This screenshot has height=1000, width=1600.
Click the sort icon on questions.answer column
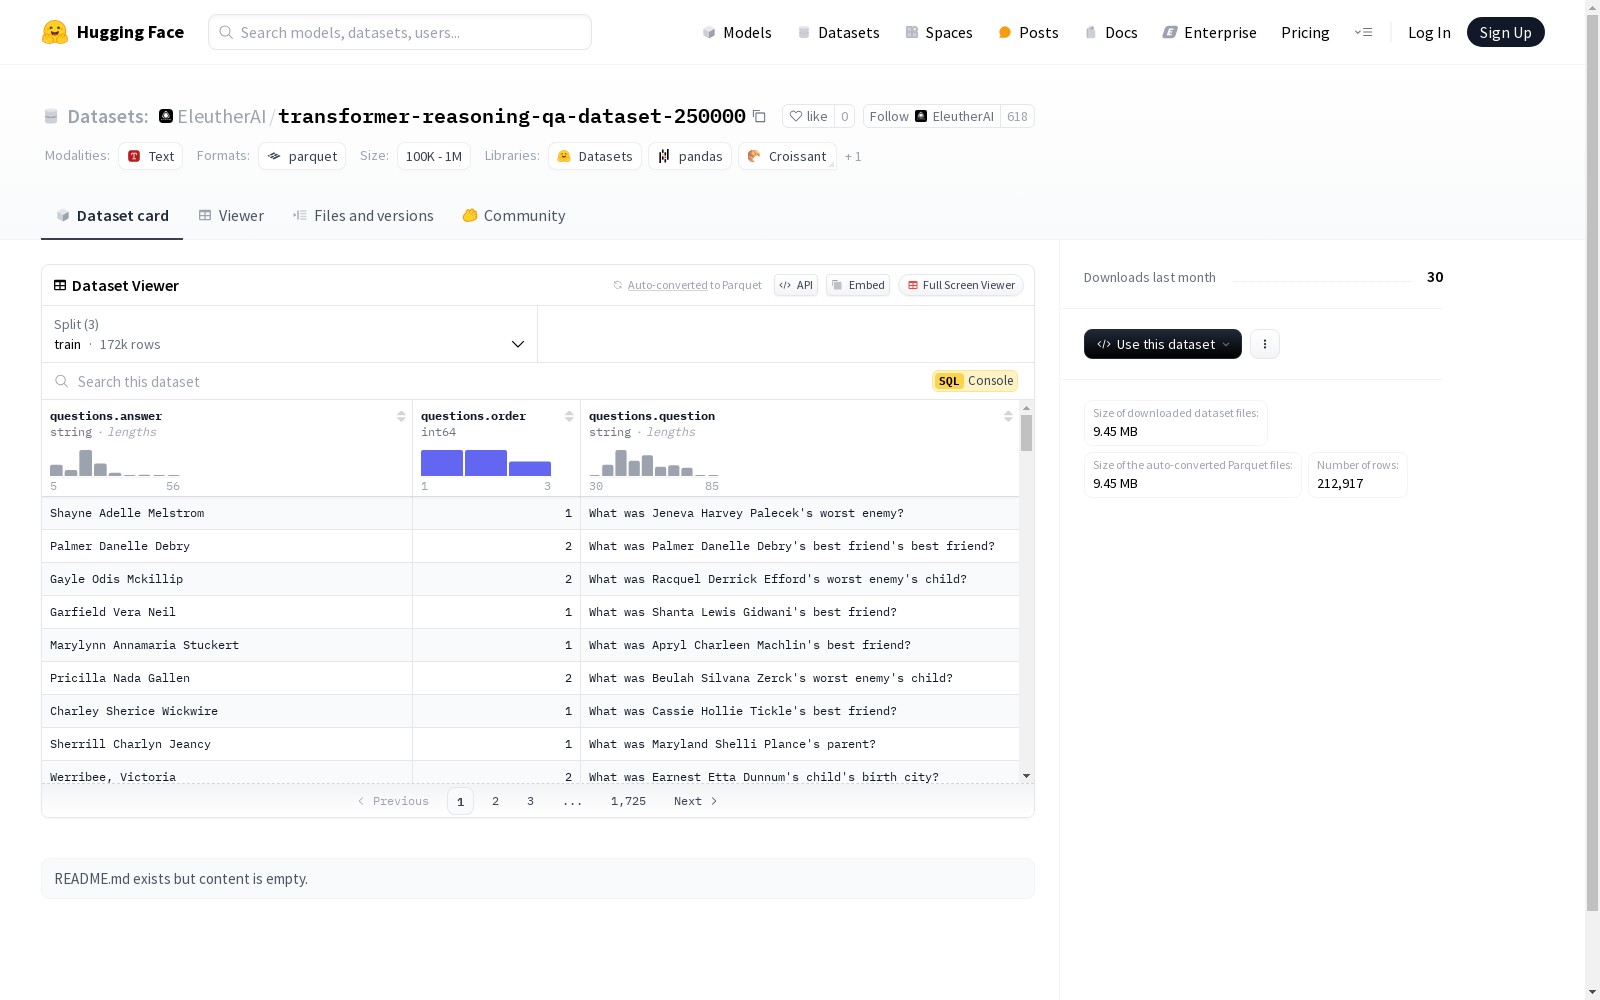point(401,416)
